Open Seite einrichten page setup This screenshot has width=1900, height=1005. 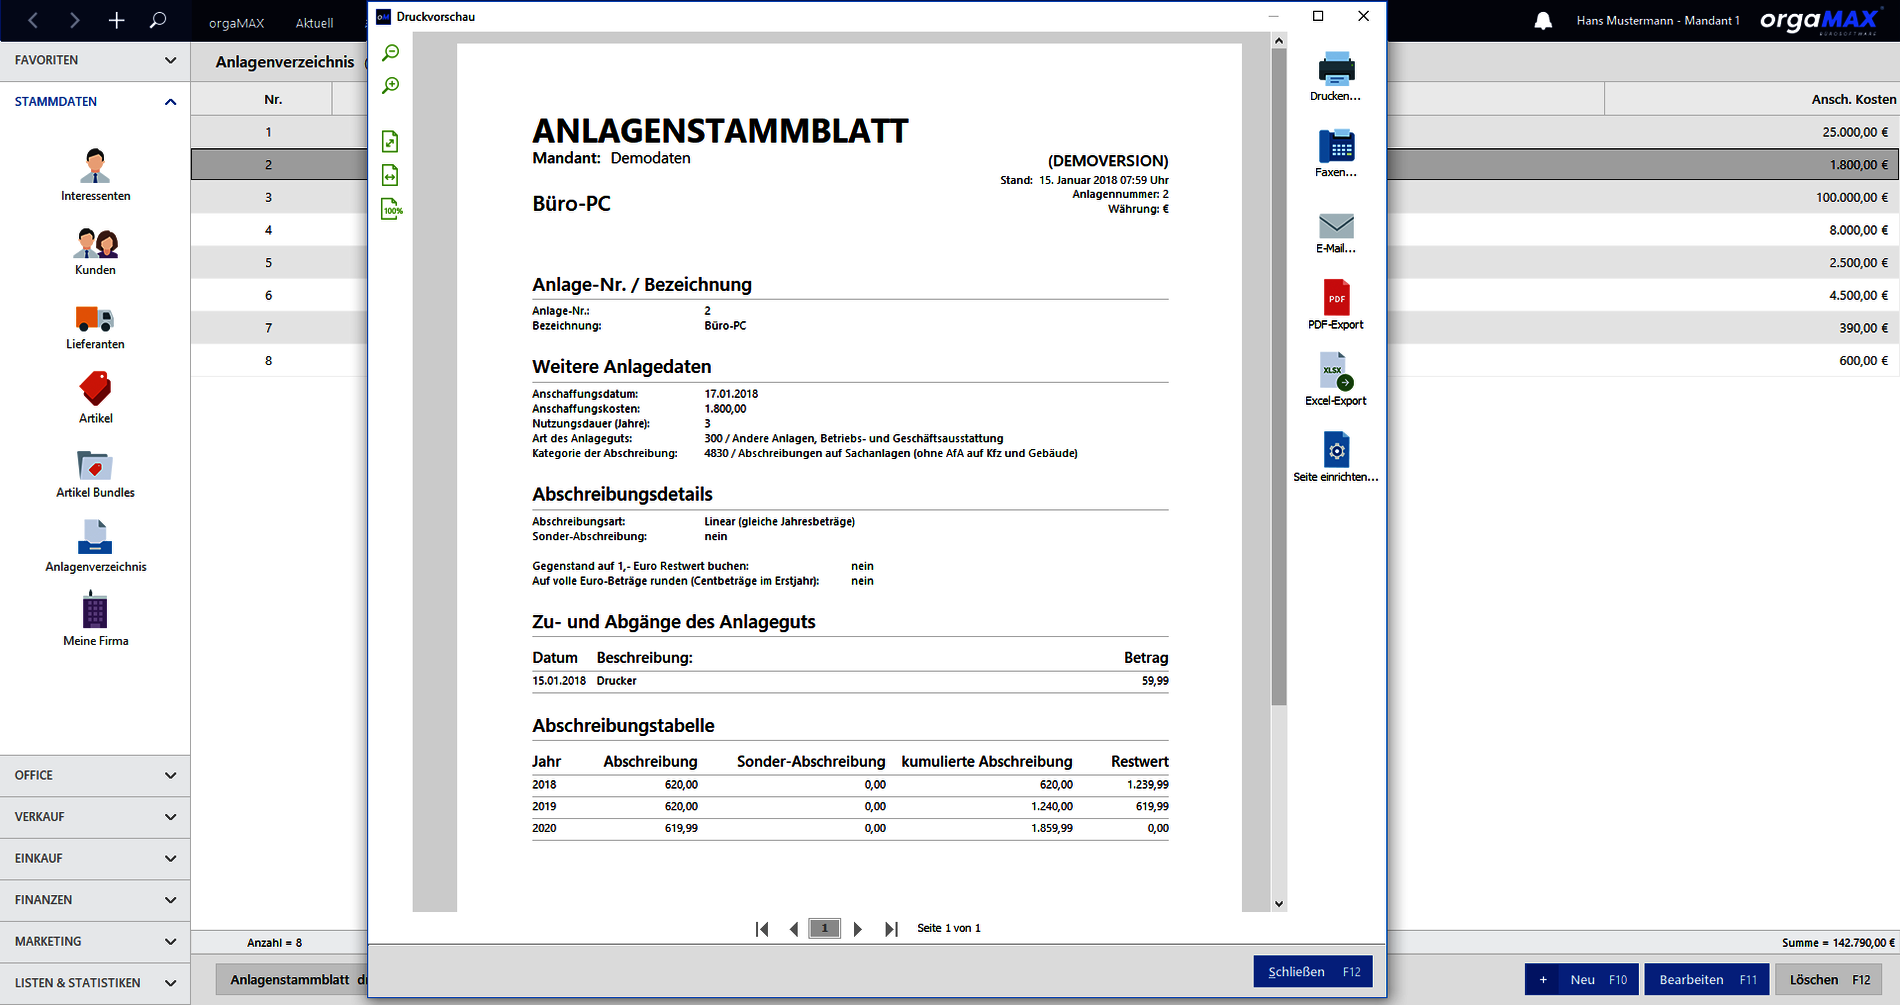[x=1336, y=457]
